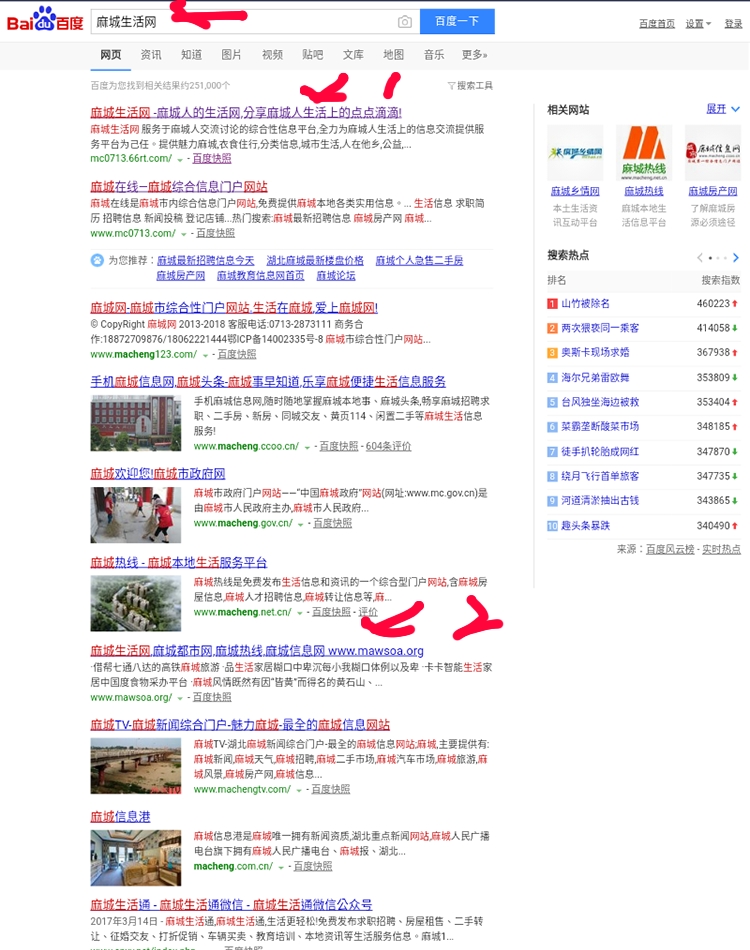Screen dimensions: 750x950
Task: Switch to the 图片 tab
Action: point(231,55)
